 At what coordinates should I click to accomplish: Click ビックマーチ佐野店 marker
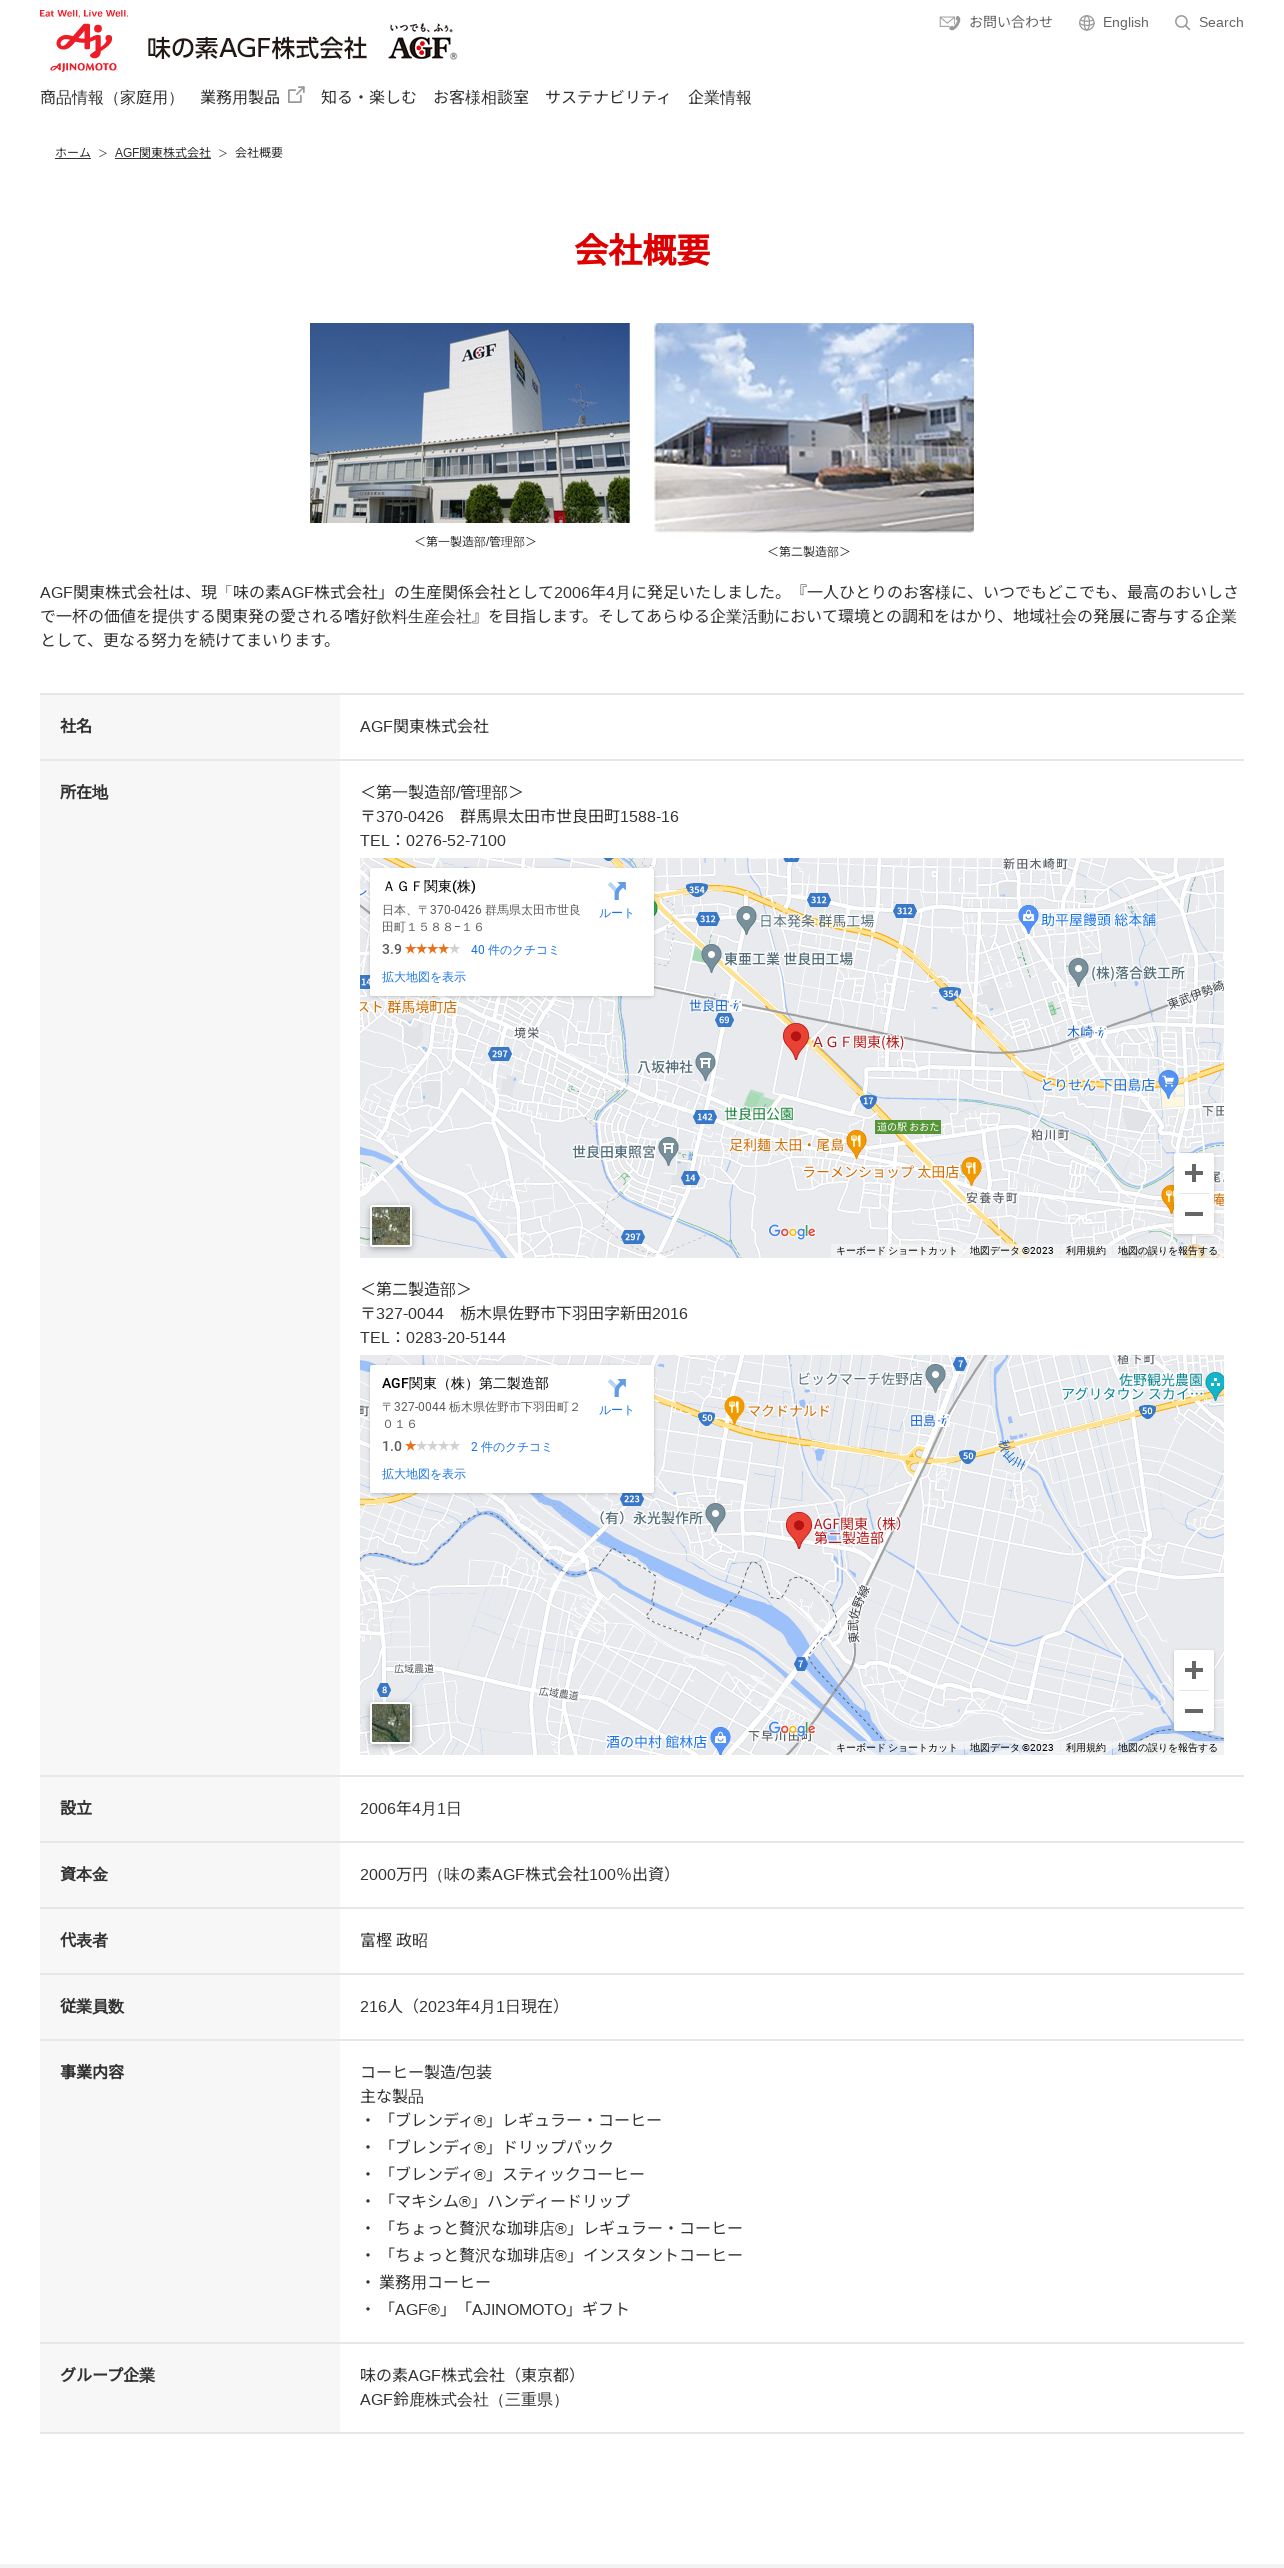pos(936,1377)
